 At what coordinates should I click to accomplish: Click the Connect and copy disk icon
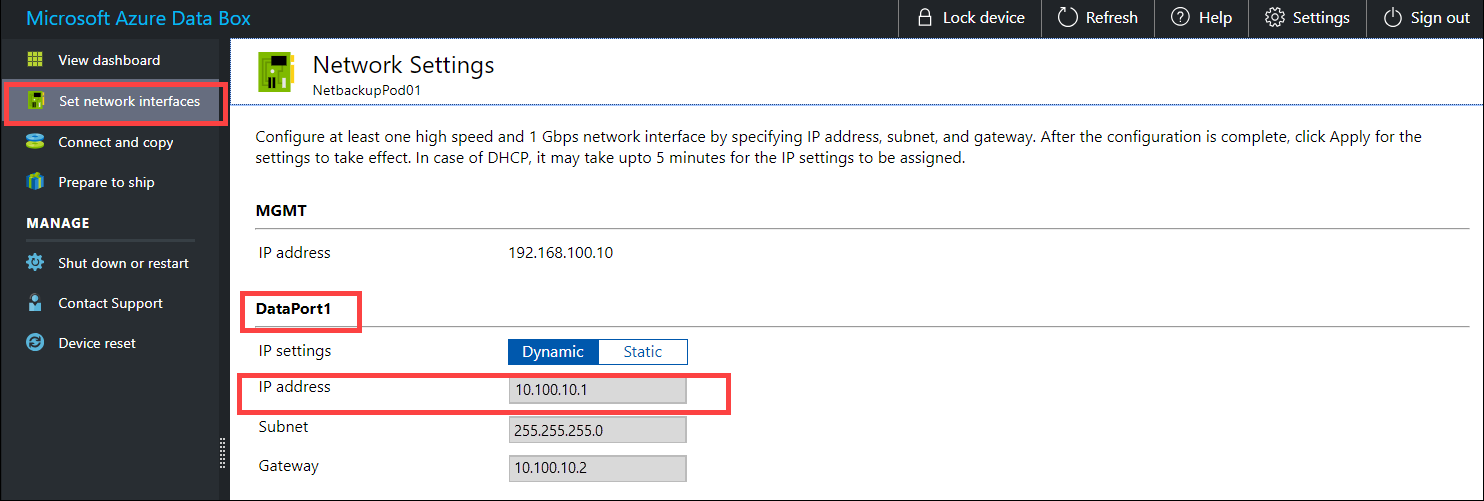tap(35, 142)
